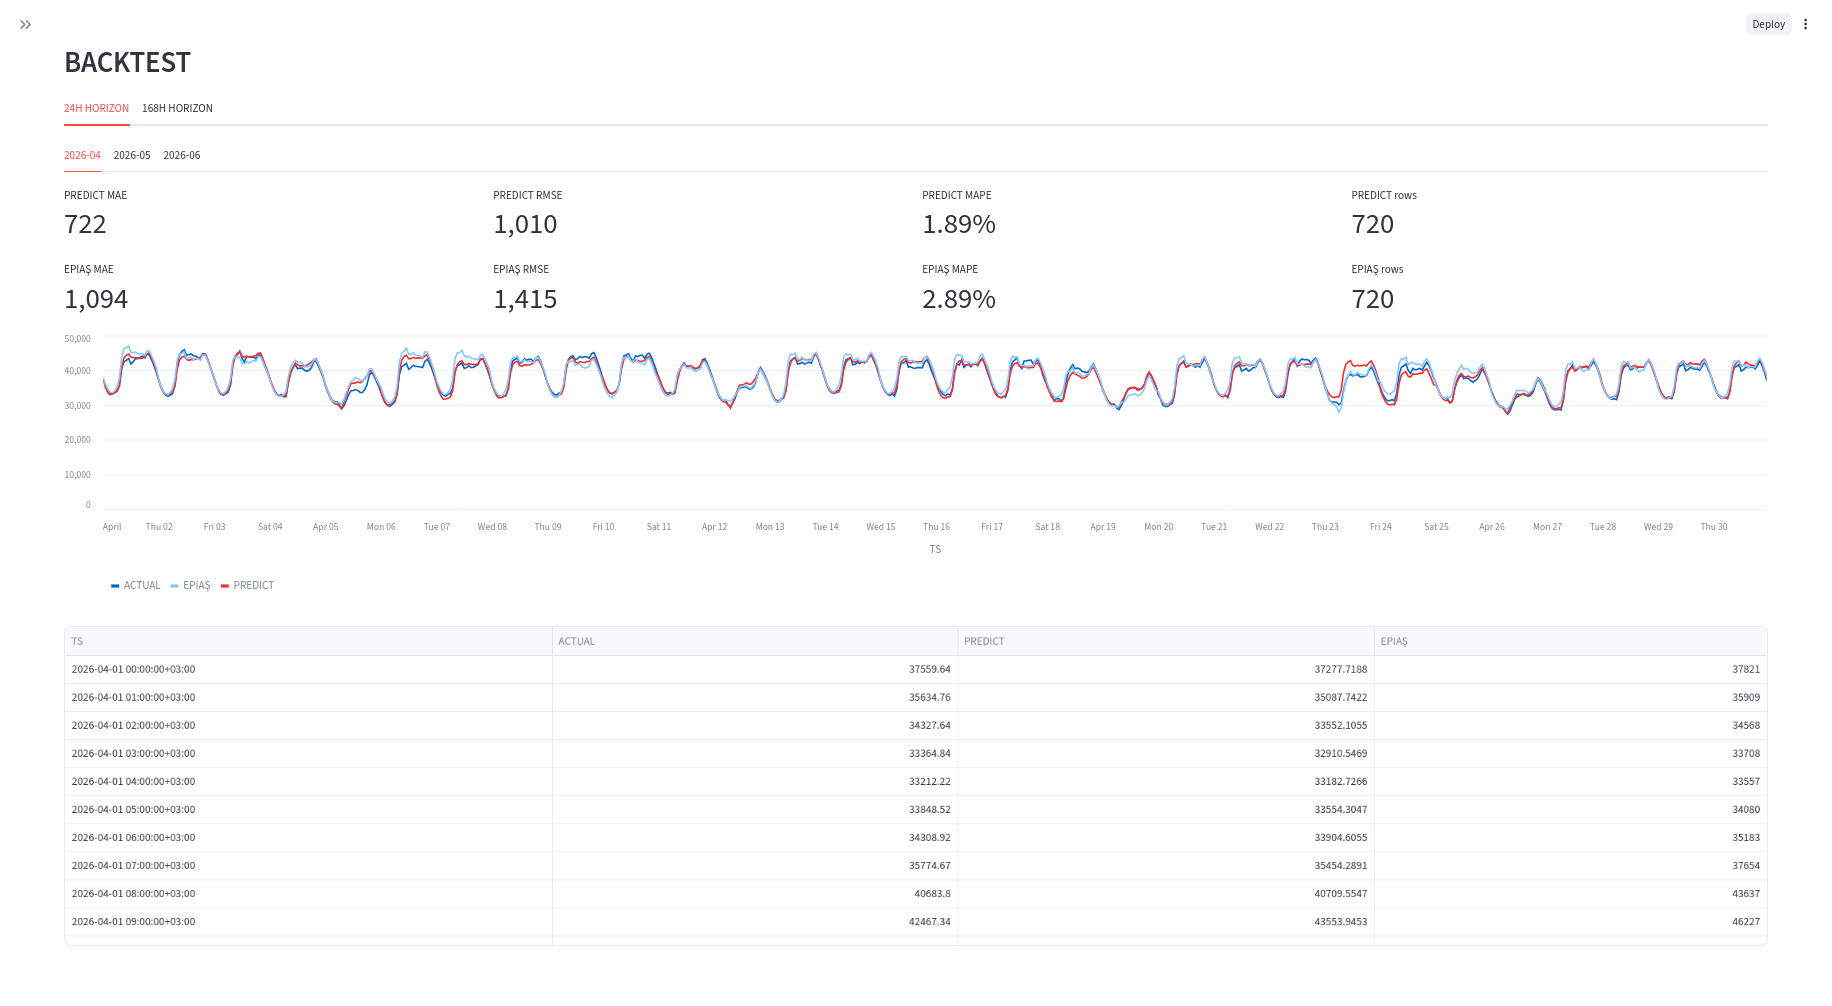This screenshot has width=1832, height=1006.
Task: Click EPIAŞ value 46227
Action: (1570, 921)
